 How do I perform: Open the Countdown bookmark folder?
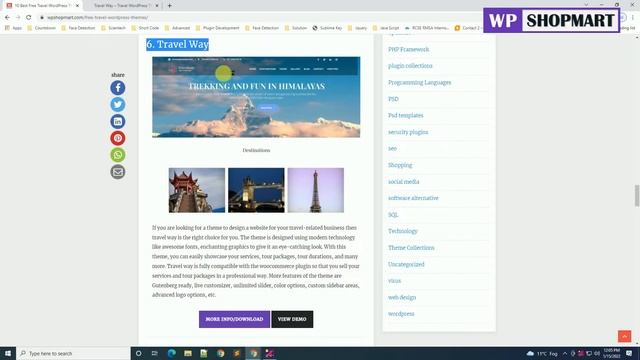point(41,28)
